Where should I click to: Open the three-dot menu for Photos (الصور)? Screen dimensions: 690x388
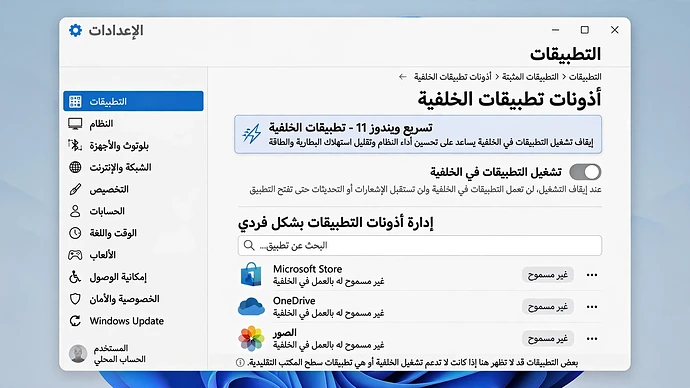[x=592, y=339]
